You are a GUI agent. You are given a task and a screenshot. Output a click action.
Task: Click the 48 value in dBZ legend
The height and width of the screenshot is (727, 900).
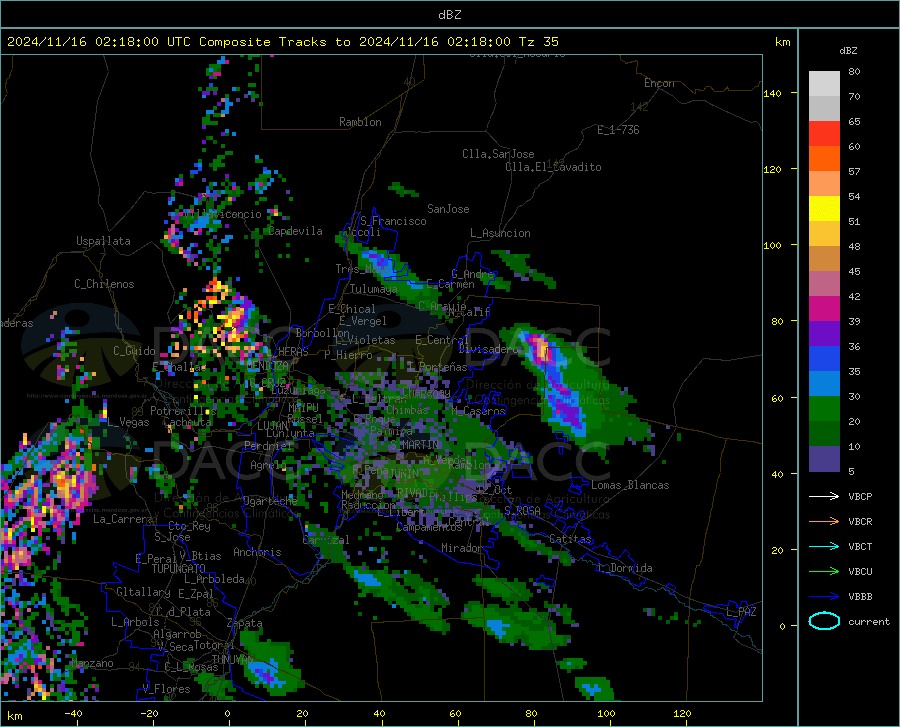(854, 246)
